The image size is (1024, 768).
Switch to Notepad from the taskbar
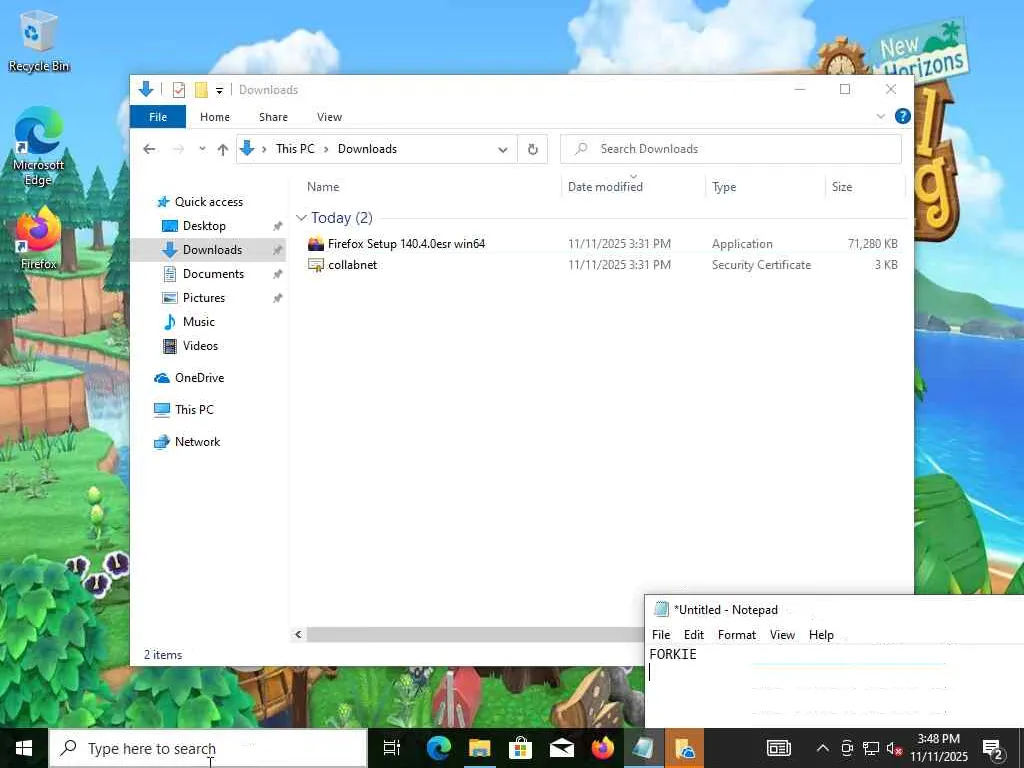point(644,748)
